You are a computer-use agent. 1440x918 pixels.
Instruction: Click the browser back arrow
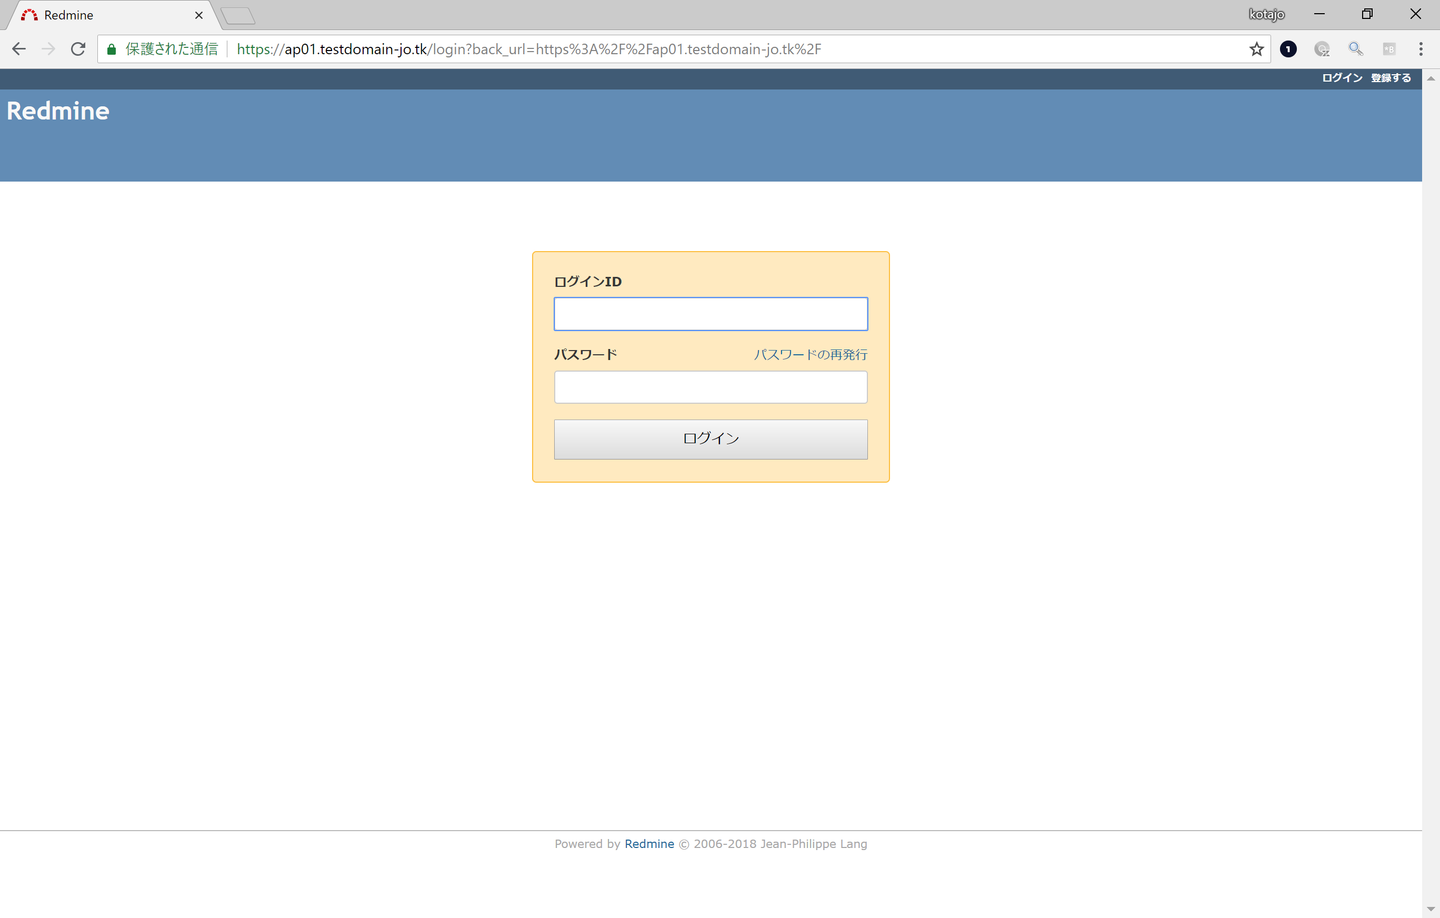19,49
